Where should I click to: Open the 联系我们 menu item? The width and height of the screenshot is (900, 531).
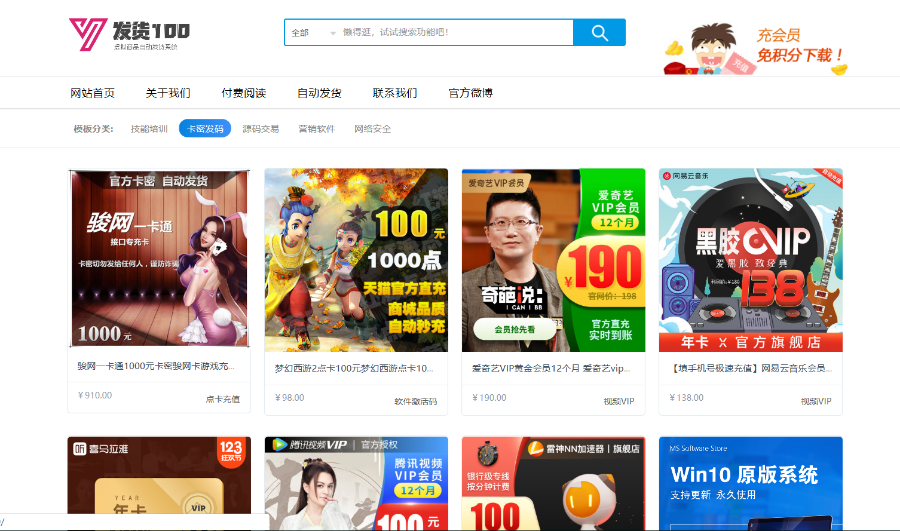(395, 93)
